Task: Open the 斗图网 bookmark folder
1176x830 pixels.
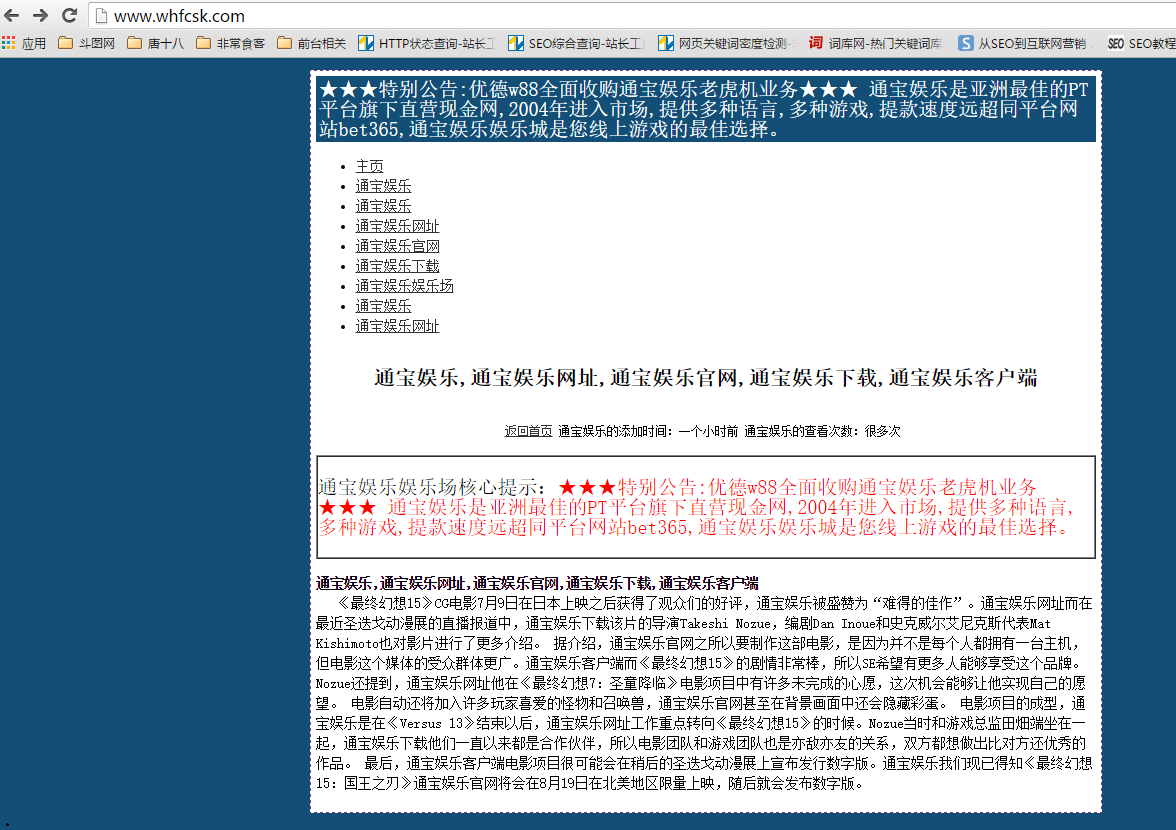Action: click(x=86, y=43)
